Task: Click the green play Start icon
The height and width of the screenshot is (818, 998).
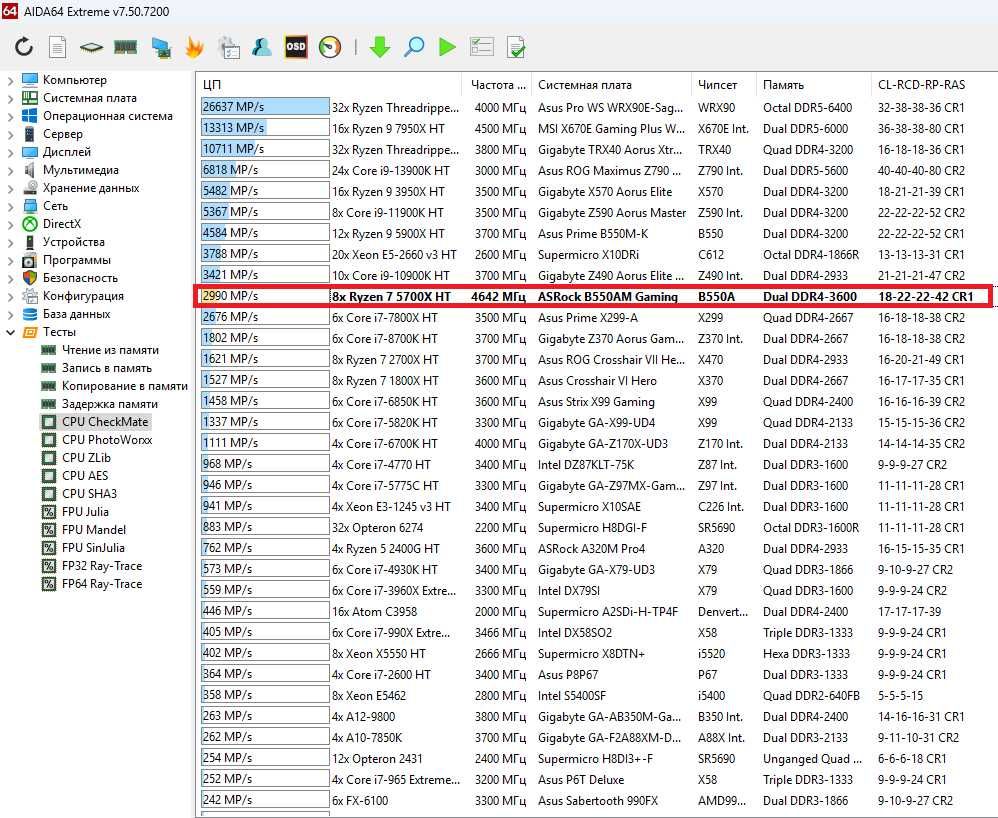Action: [x=447, y=46]
